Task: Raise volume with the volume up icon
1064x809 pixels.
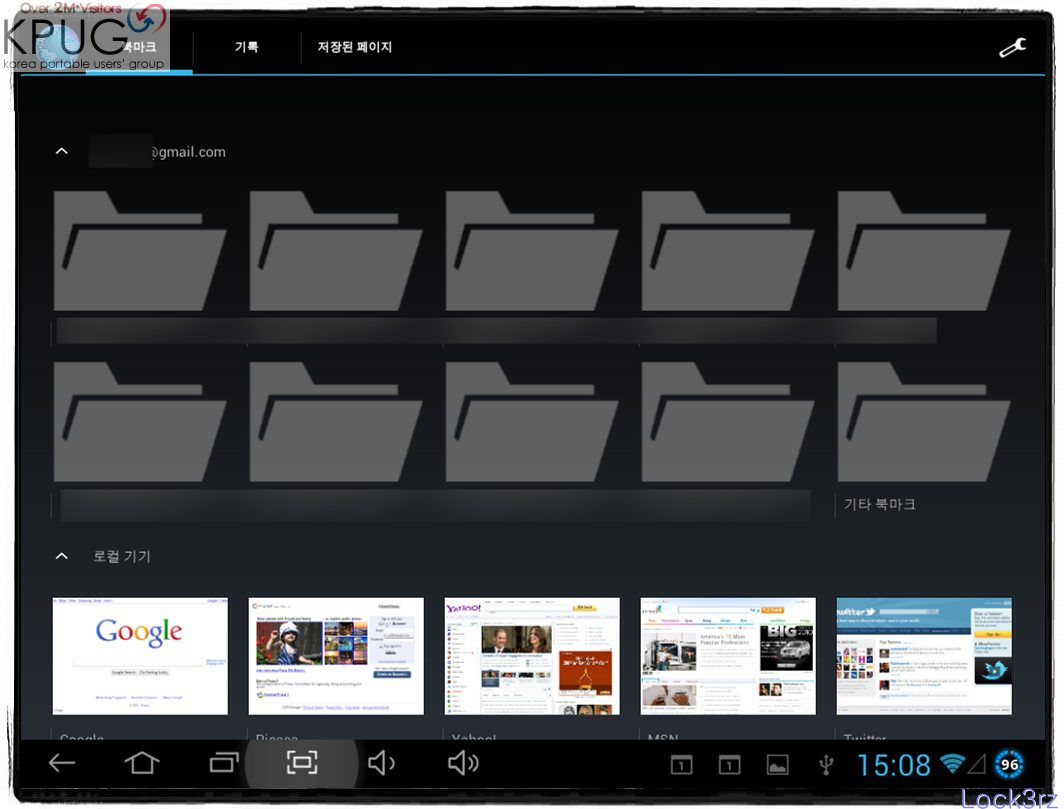Action: point(463,763)
